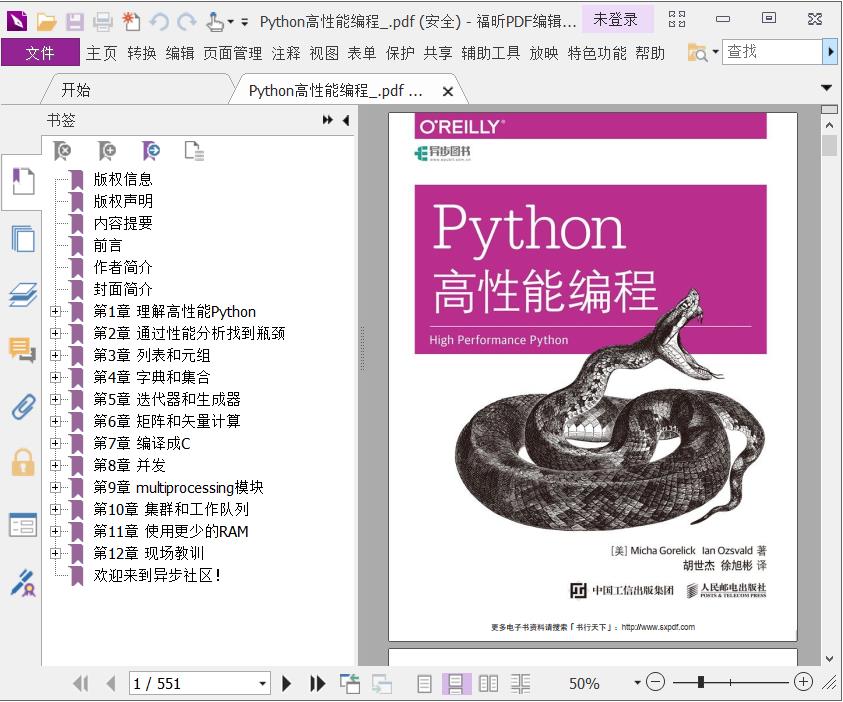This screenshot has width=843, height=702.
Task: Click the zoom in plus button
Action: click(803, 682)
